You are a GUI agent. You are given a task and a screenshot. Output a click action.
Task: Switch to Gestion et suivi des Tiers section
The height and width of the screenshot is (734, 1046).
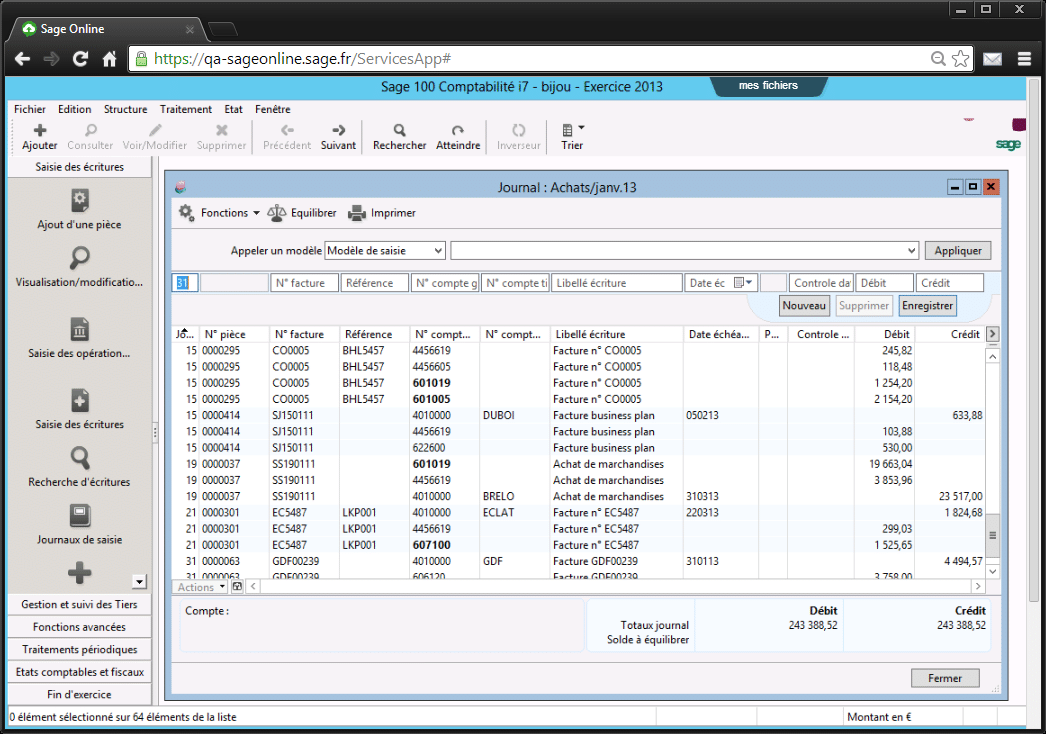coord(79,605)
